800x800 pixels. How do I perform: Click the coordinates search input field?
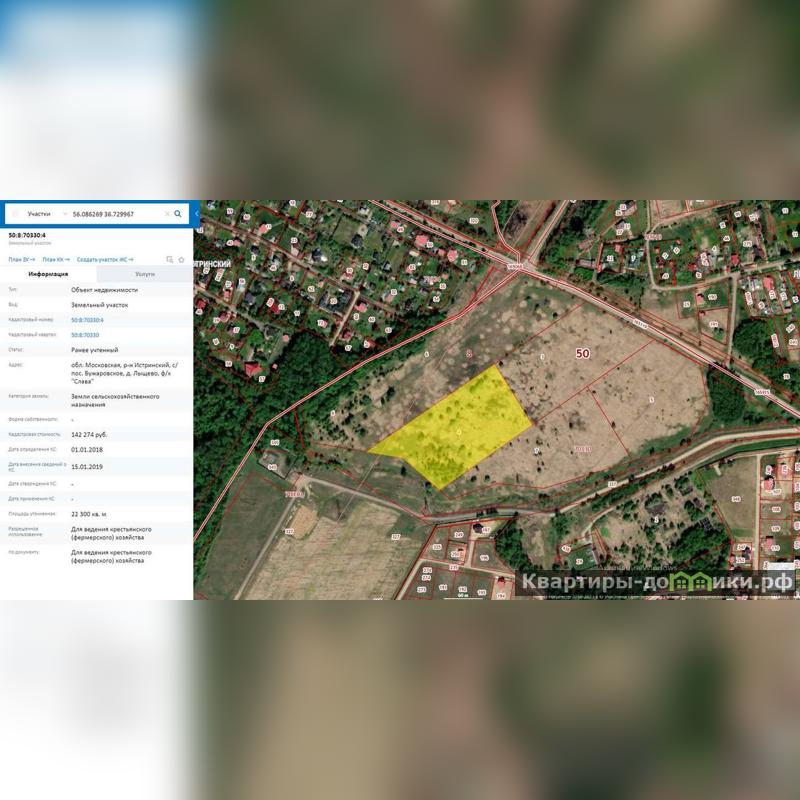pyautogui.click(x=112, y=213)
